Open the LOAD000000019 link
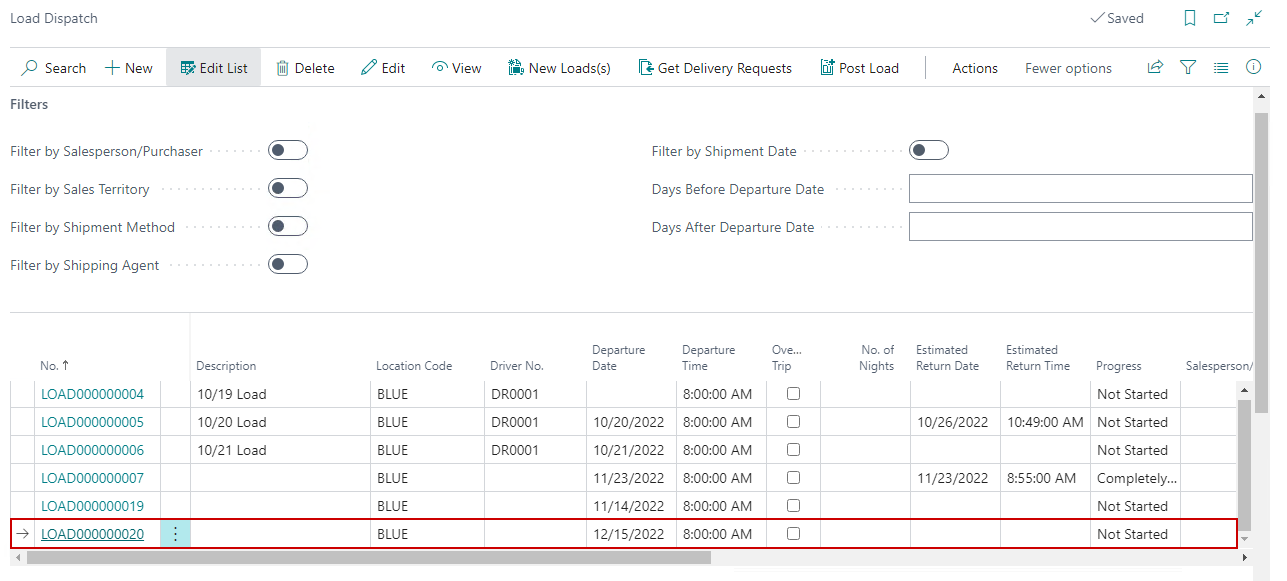This screenshot has width=1287, height=581. coord(92,506)
